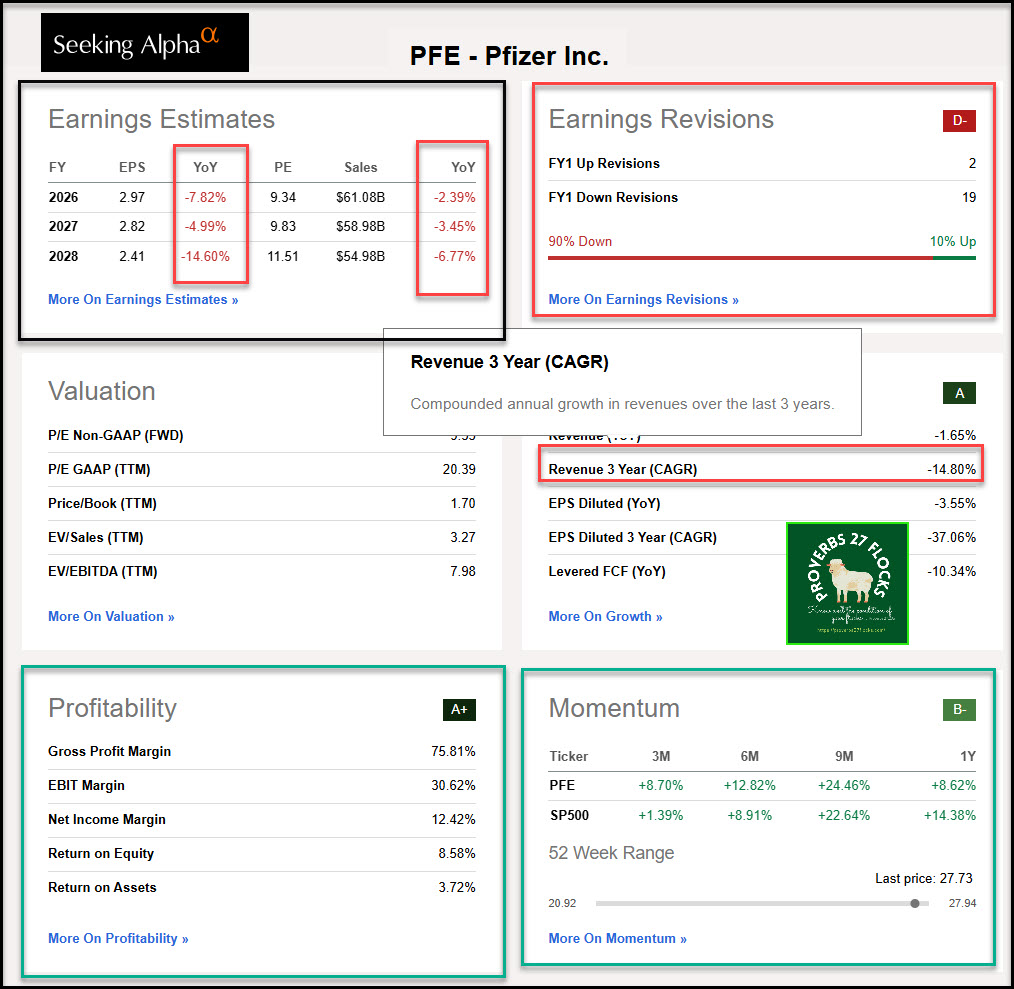Open More On Earnings Estimates link
The width and height of the screenshot is (1014, 989).
click(143, 299)
